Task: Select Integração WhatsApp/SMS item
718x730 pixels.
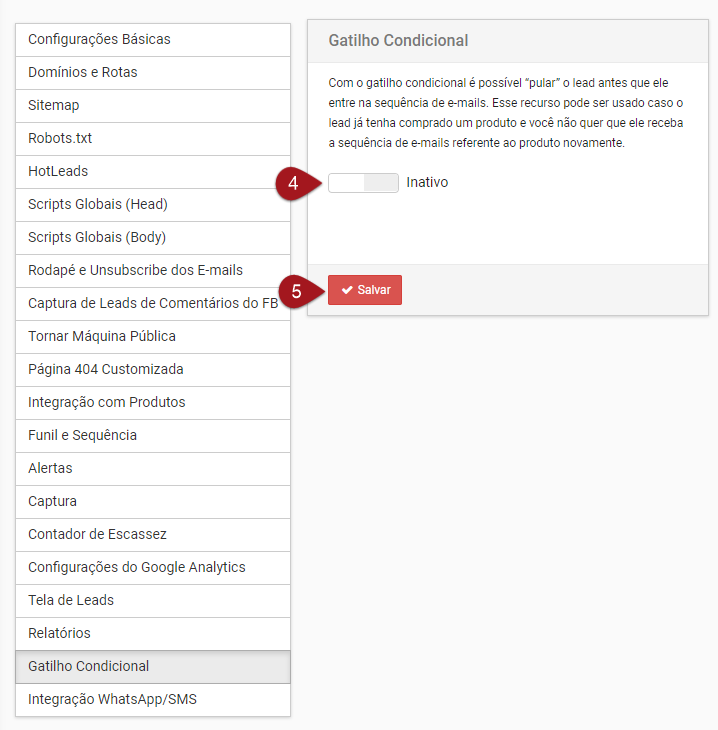Action: pyautogui.click(x=112, y=700)
